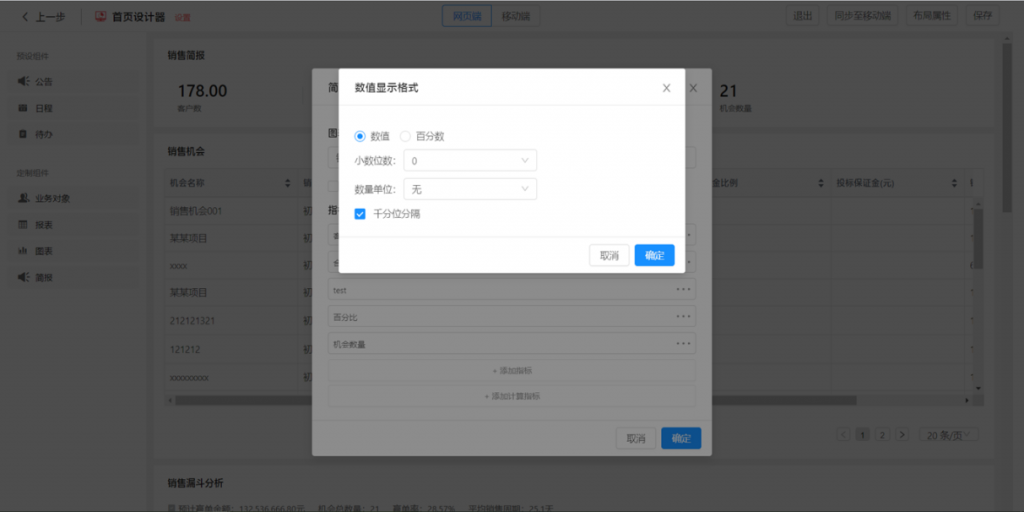Click the three-dots menu on the test row

coord(683,290)
